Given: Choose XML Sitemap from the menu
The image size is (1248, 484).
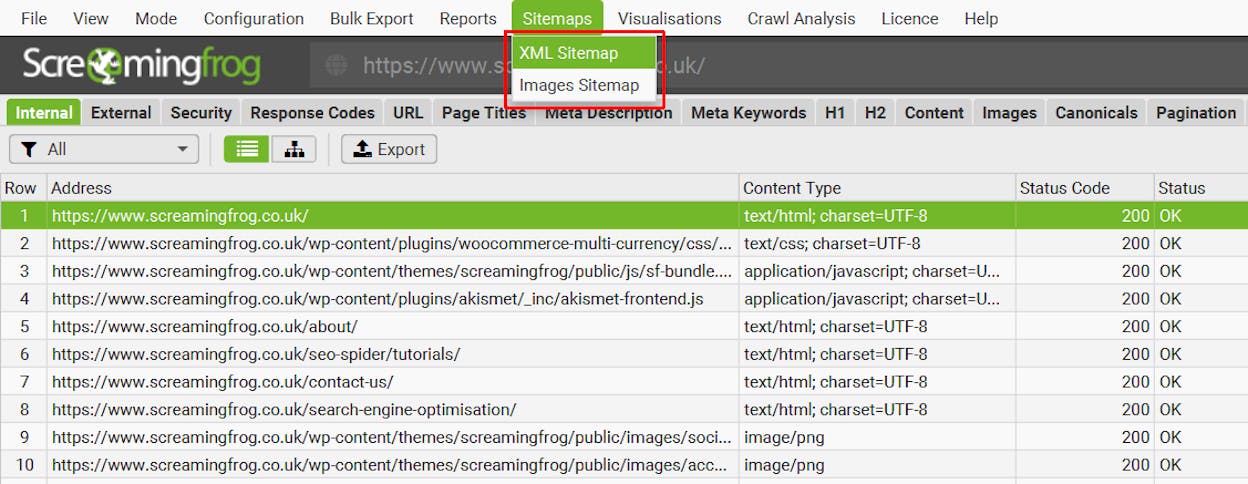Looking at the screenshot, I should tap(584, 53).
